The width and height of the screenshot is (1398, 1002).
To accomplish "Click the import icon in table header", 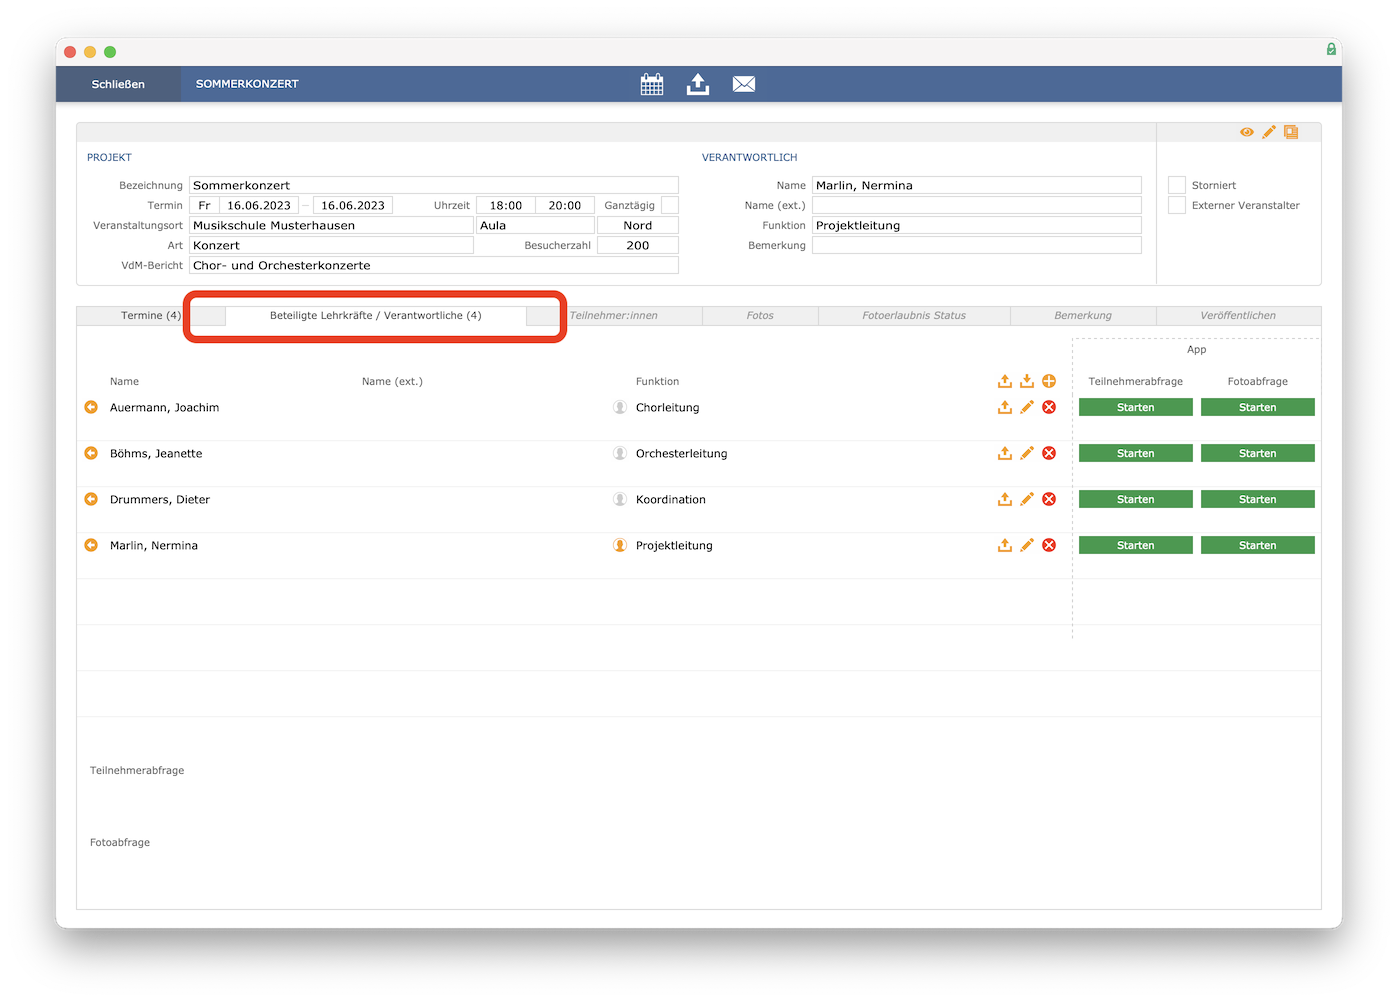I will click(1027, 381).
